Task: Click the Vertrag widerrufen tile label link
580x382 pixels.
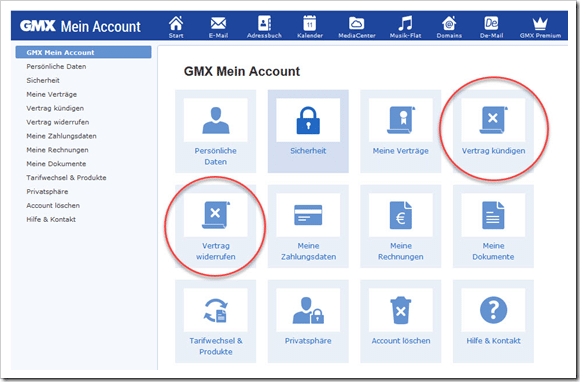Action: pos(216,251)
